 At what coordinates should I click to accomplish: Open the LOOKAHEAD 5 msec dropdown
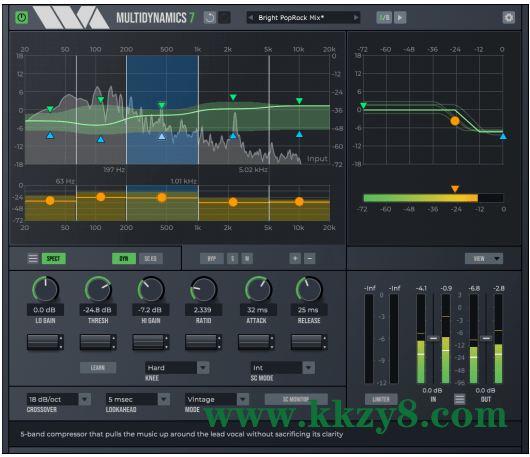[x=138, y=399]
